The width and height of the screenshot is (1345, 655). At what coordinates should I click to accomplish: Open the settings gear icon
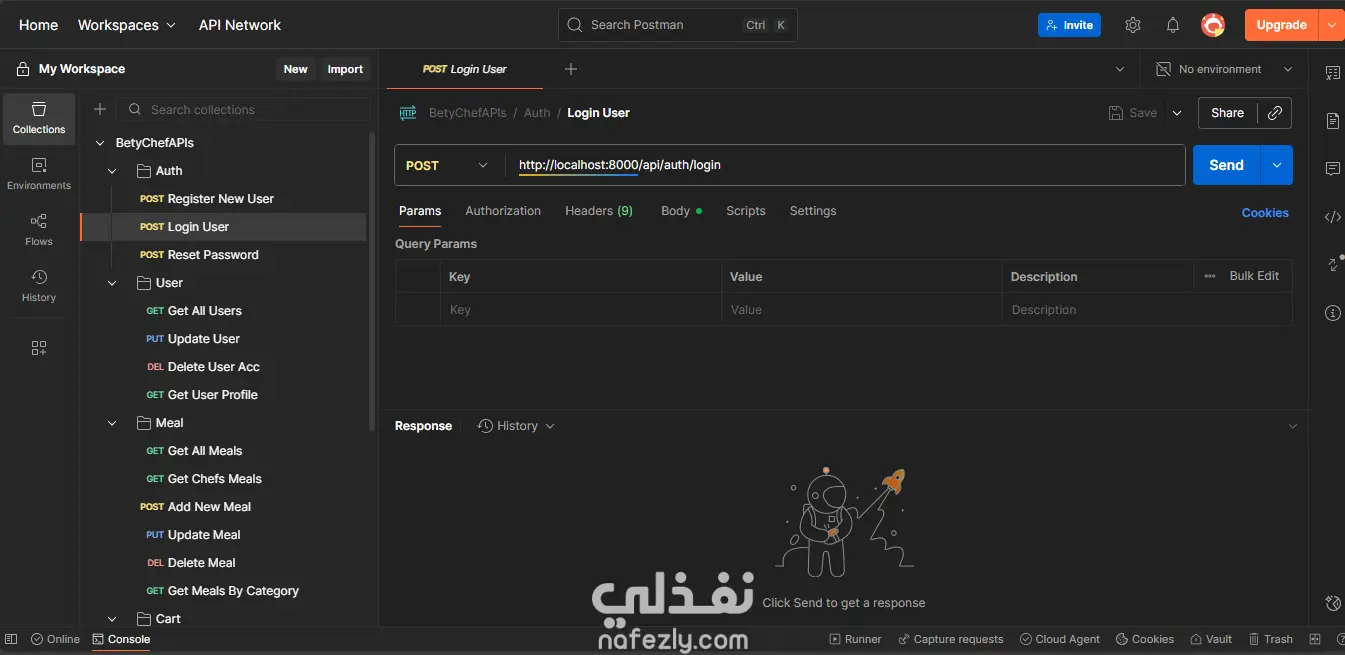[1132, 25]
